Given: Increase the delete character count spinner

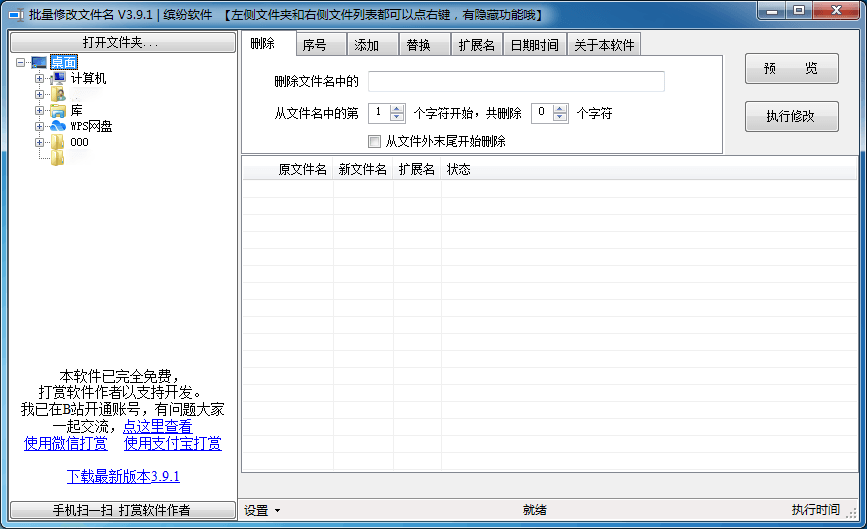Looking at the screenshot, I should [560, 109].
